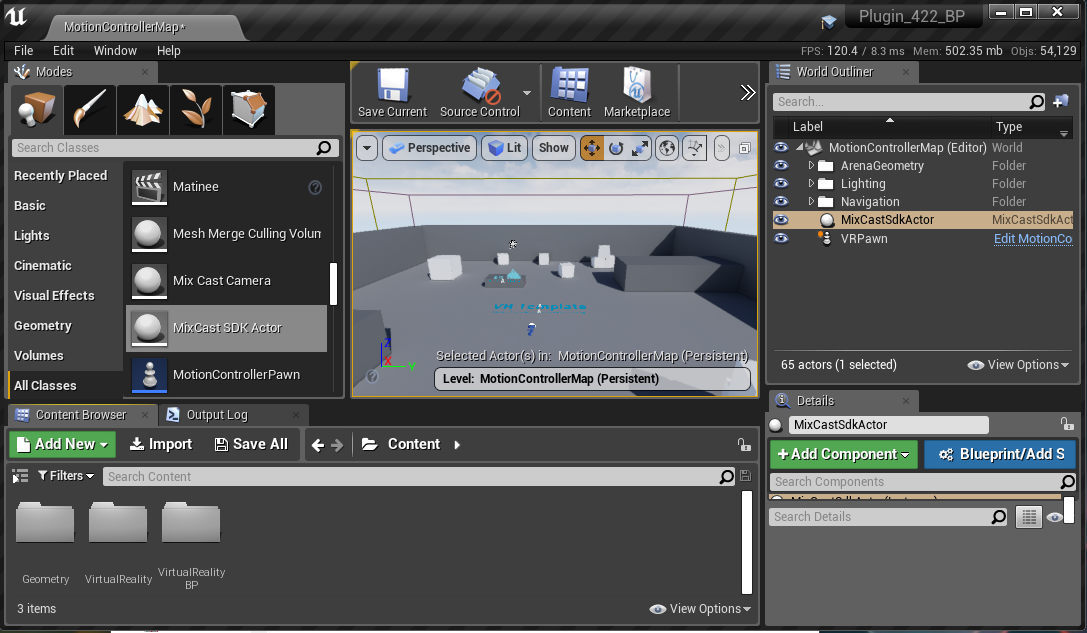Open the Marketplace toolbar icon

(637, 93)
